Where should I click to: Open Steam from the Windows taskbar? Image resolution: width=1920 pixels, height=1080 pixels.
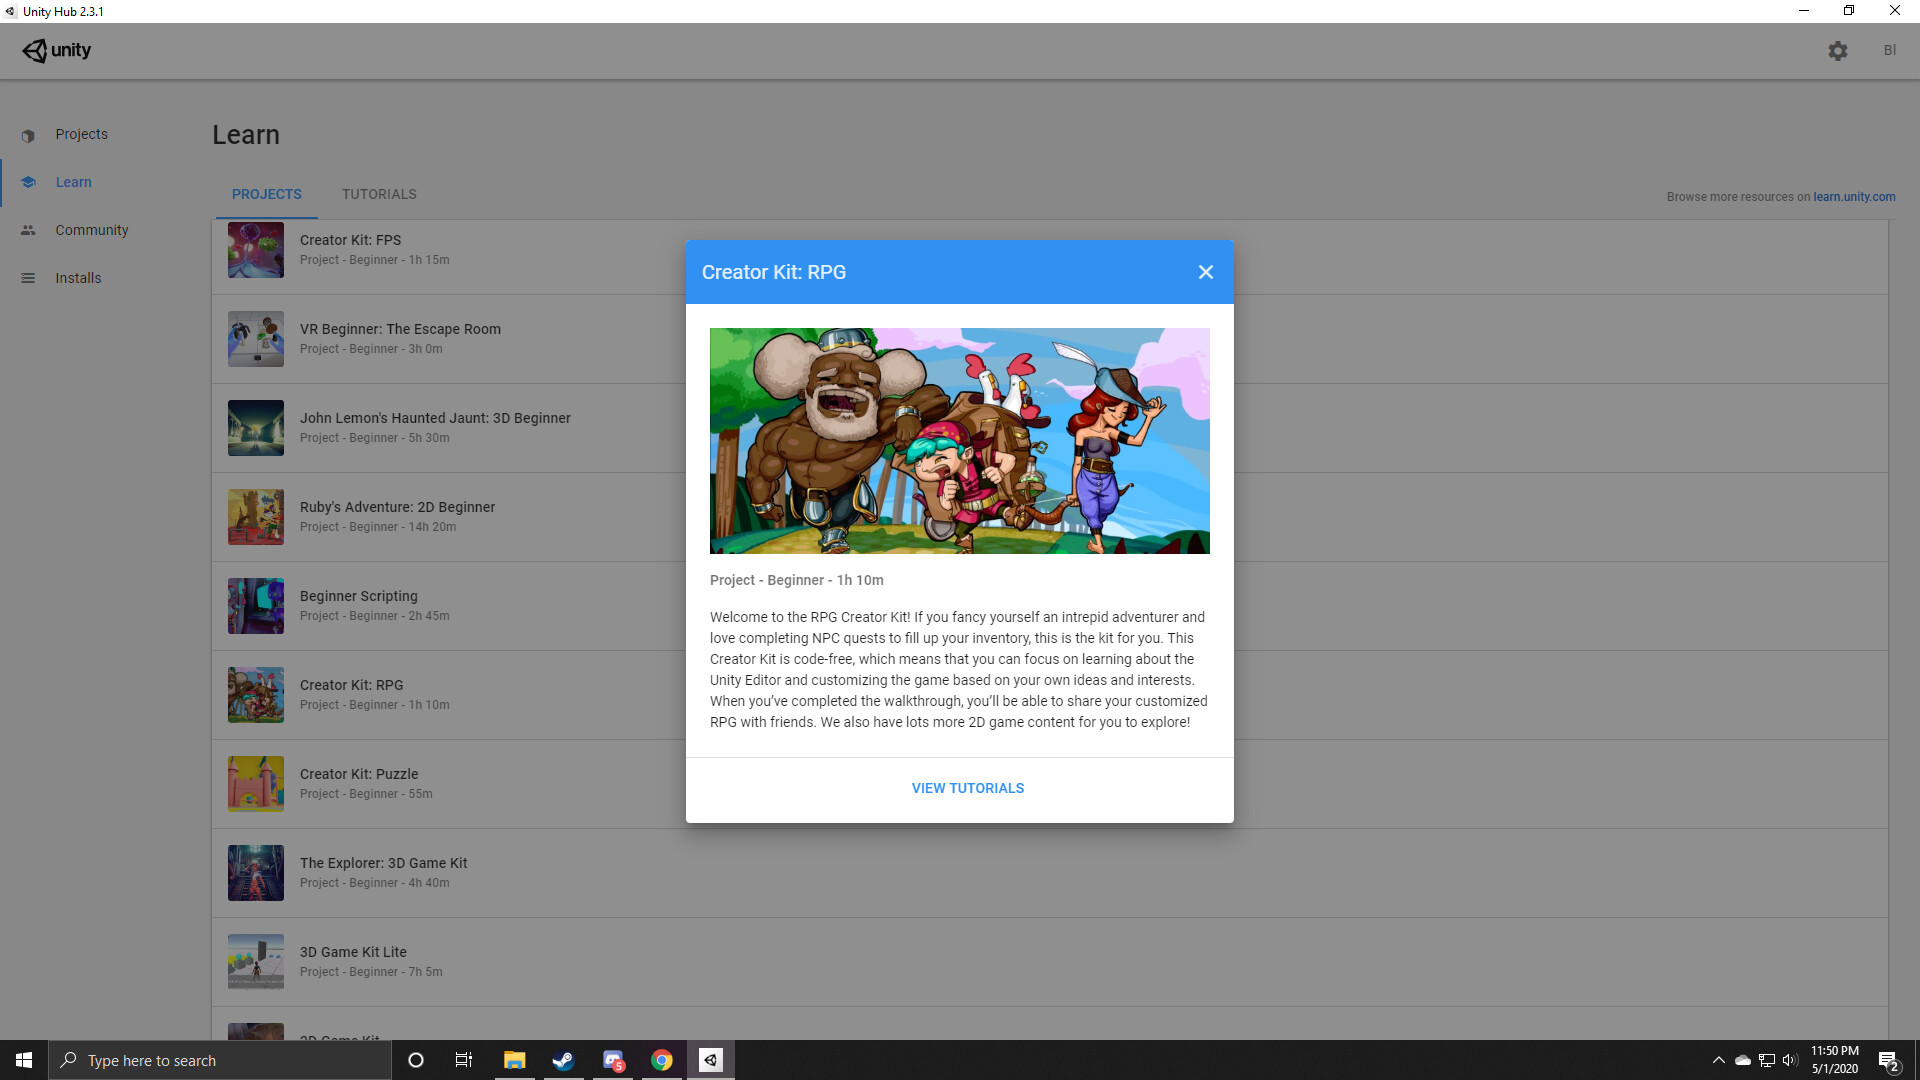pos(563,1059)
